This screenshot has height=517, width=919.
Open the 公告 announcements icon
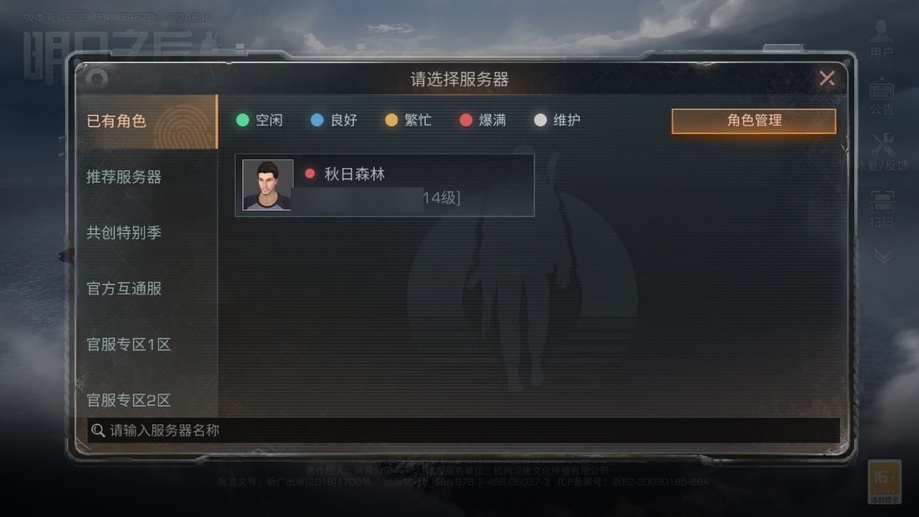tap(881, 96)
